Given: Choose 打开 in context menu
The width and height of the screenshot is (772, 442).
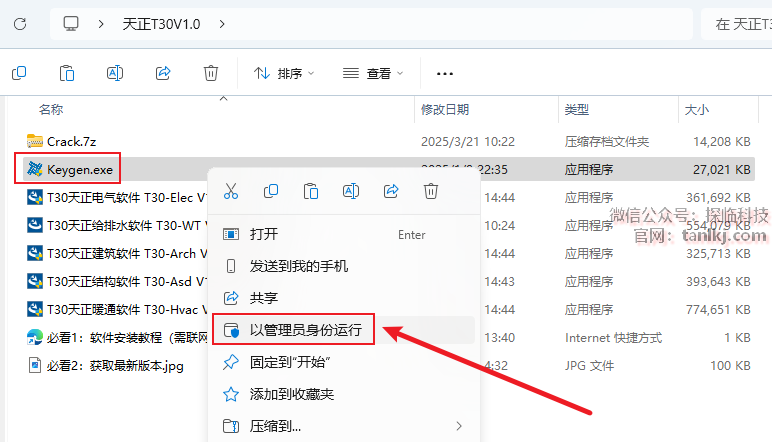Looking at the screenshot, I should click(x=344, y=234).
